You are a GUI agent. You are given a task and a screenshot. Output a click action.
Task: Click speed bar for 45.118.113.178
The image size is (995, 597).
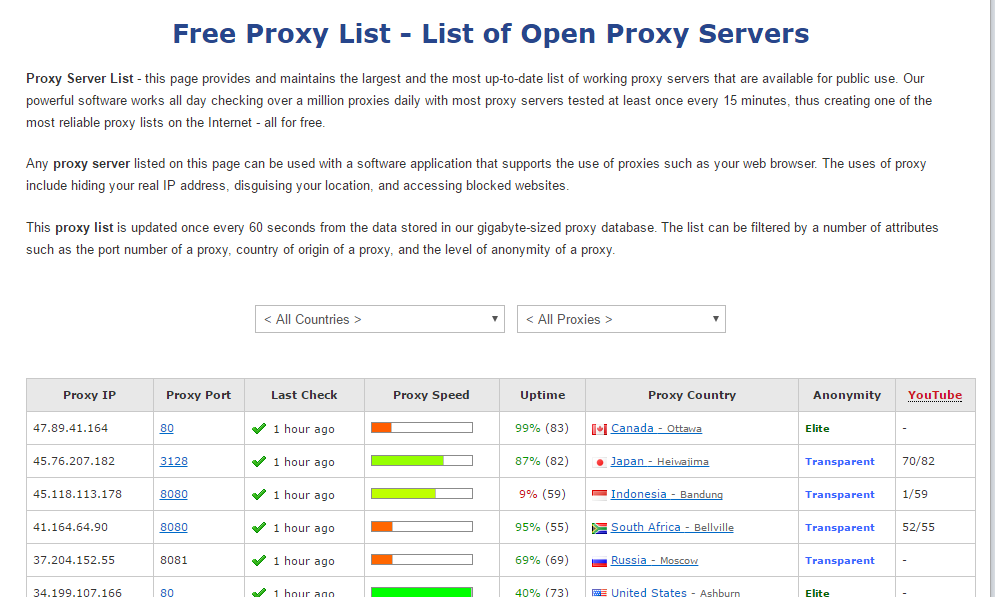pyautogui.click(x=422, y=494)
